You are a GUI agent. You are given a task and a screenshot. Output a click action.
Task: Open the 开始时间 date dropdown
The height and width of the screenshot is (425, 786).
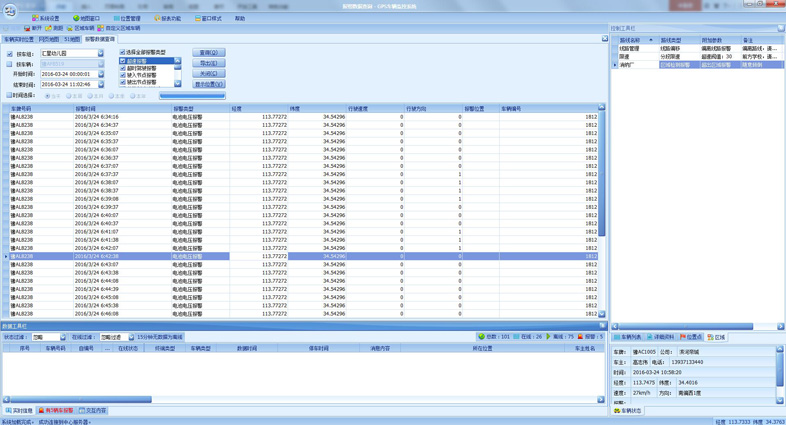100,74
